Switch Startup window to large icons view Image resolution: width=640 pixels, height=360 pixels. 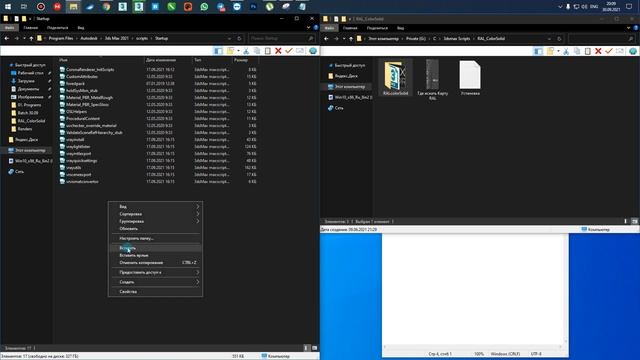click(x=314, y=348)
